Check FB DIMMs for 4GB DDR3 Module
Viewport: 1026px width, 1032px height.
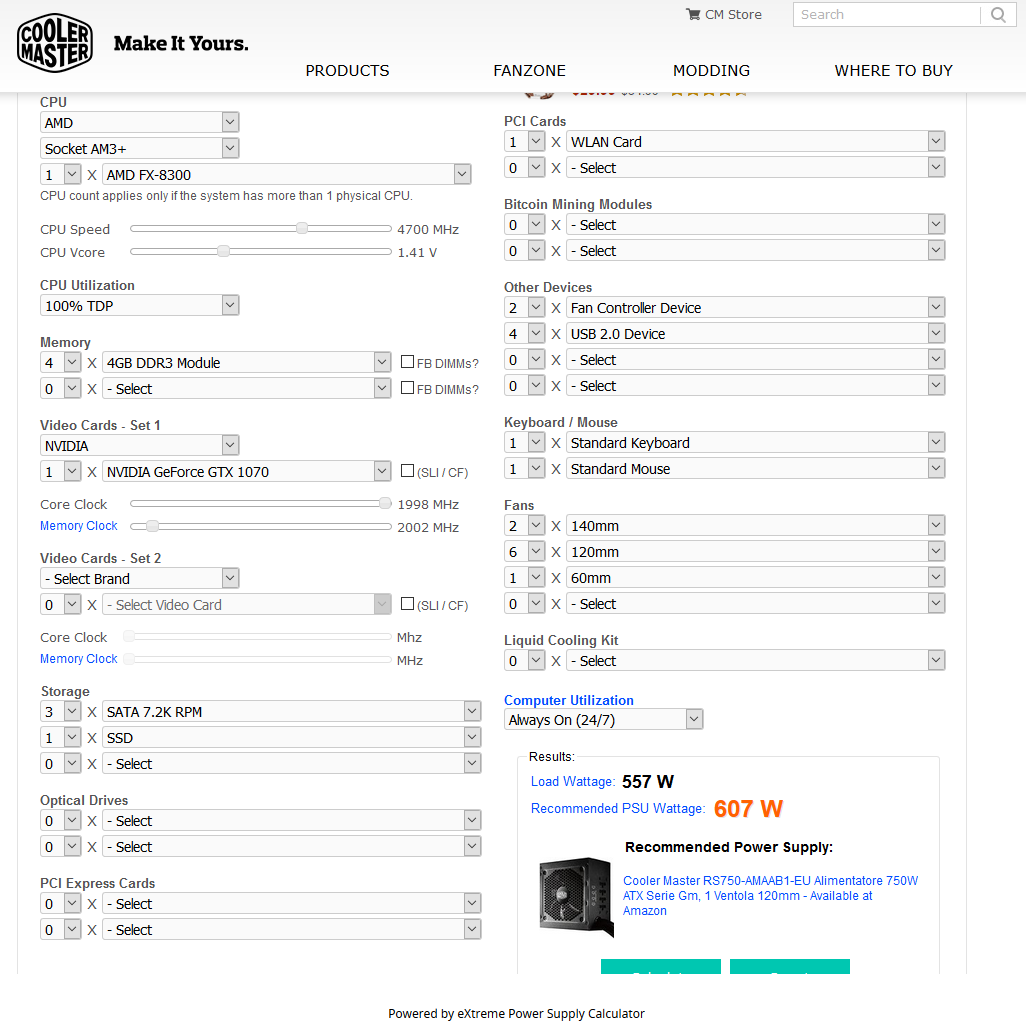[407, 361]
